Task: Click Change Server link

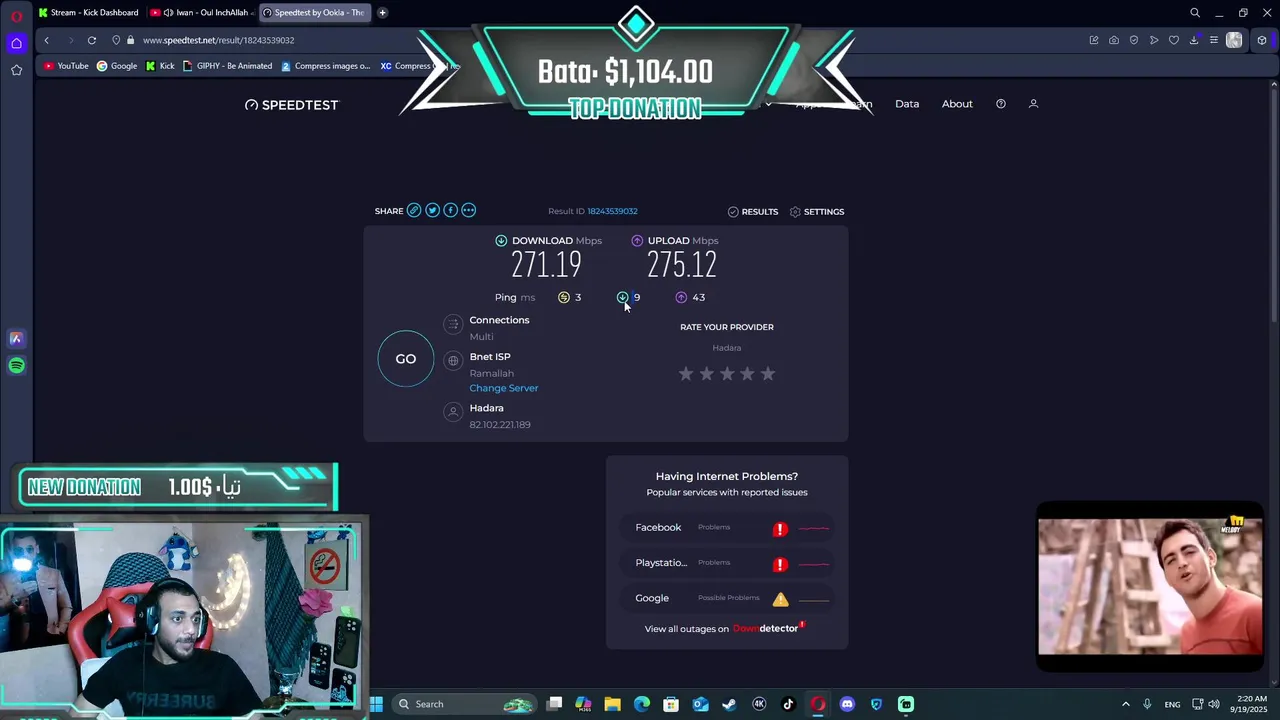Action: 504,388
